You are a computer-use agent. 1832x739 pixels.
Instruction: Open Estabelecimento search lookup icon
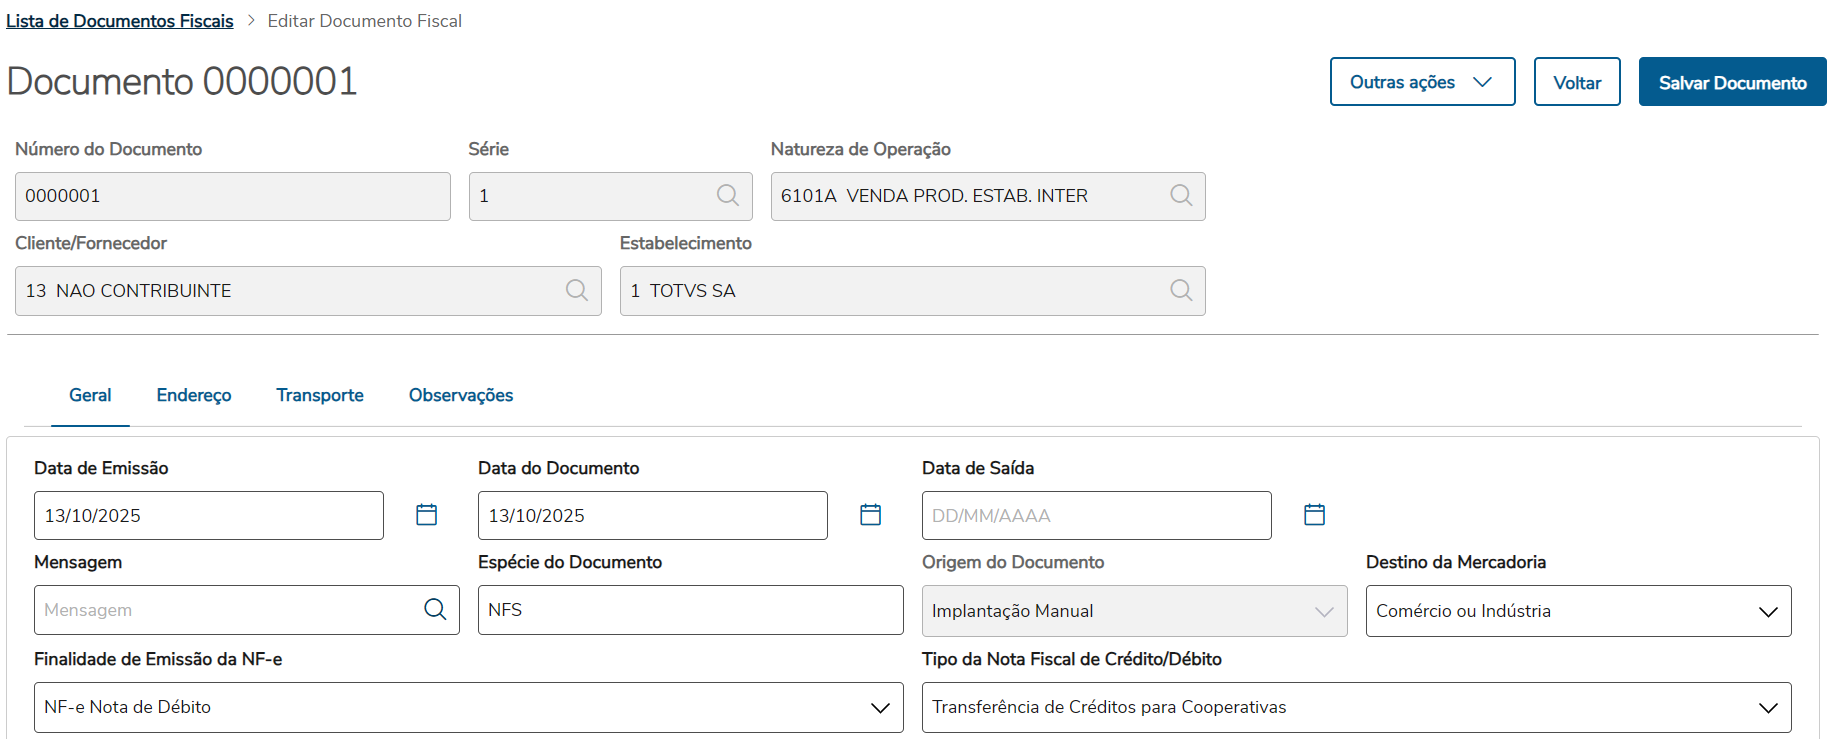pyautogui.click(x=1181, y=291)
